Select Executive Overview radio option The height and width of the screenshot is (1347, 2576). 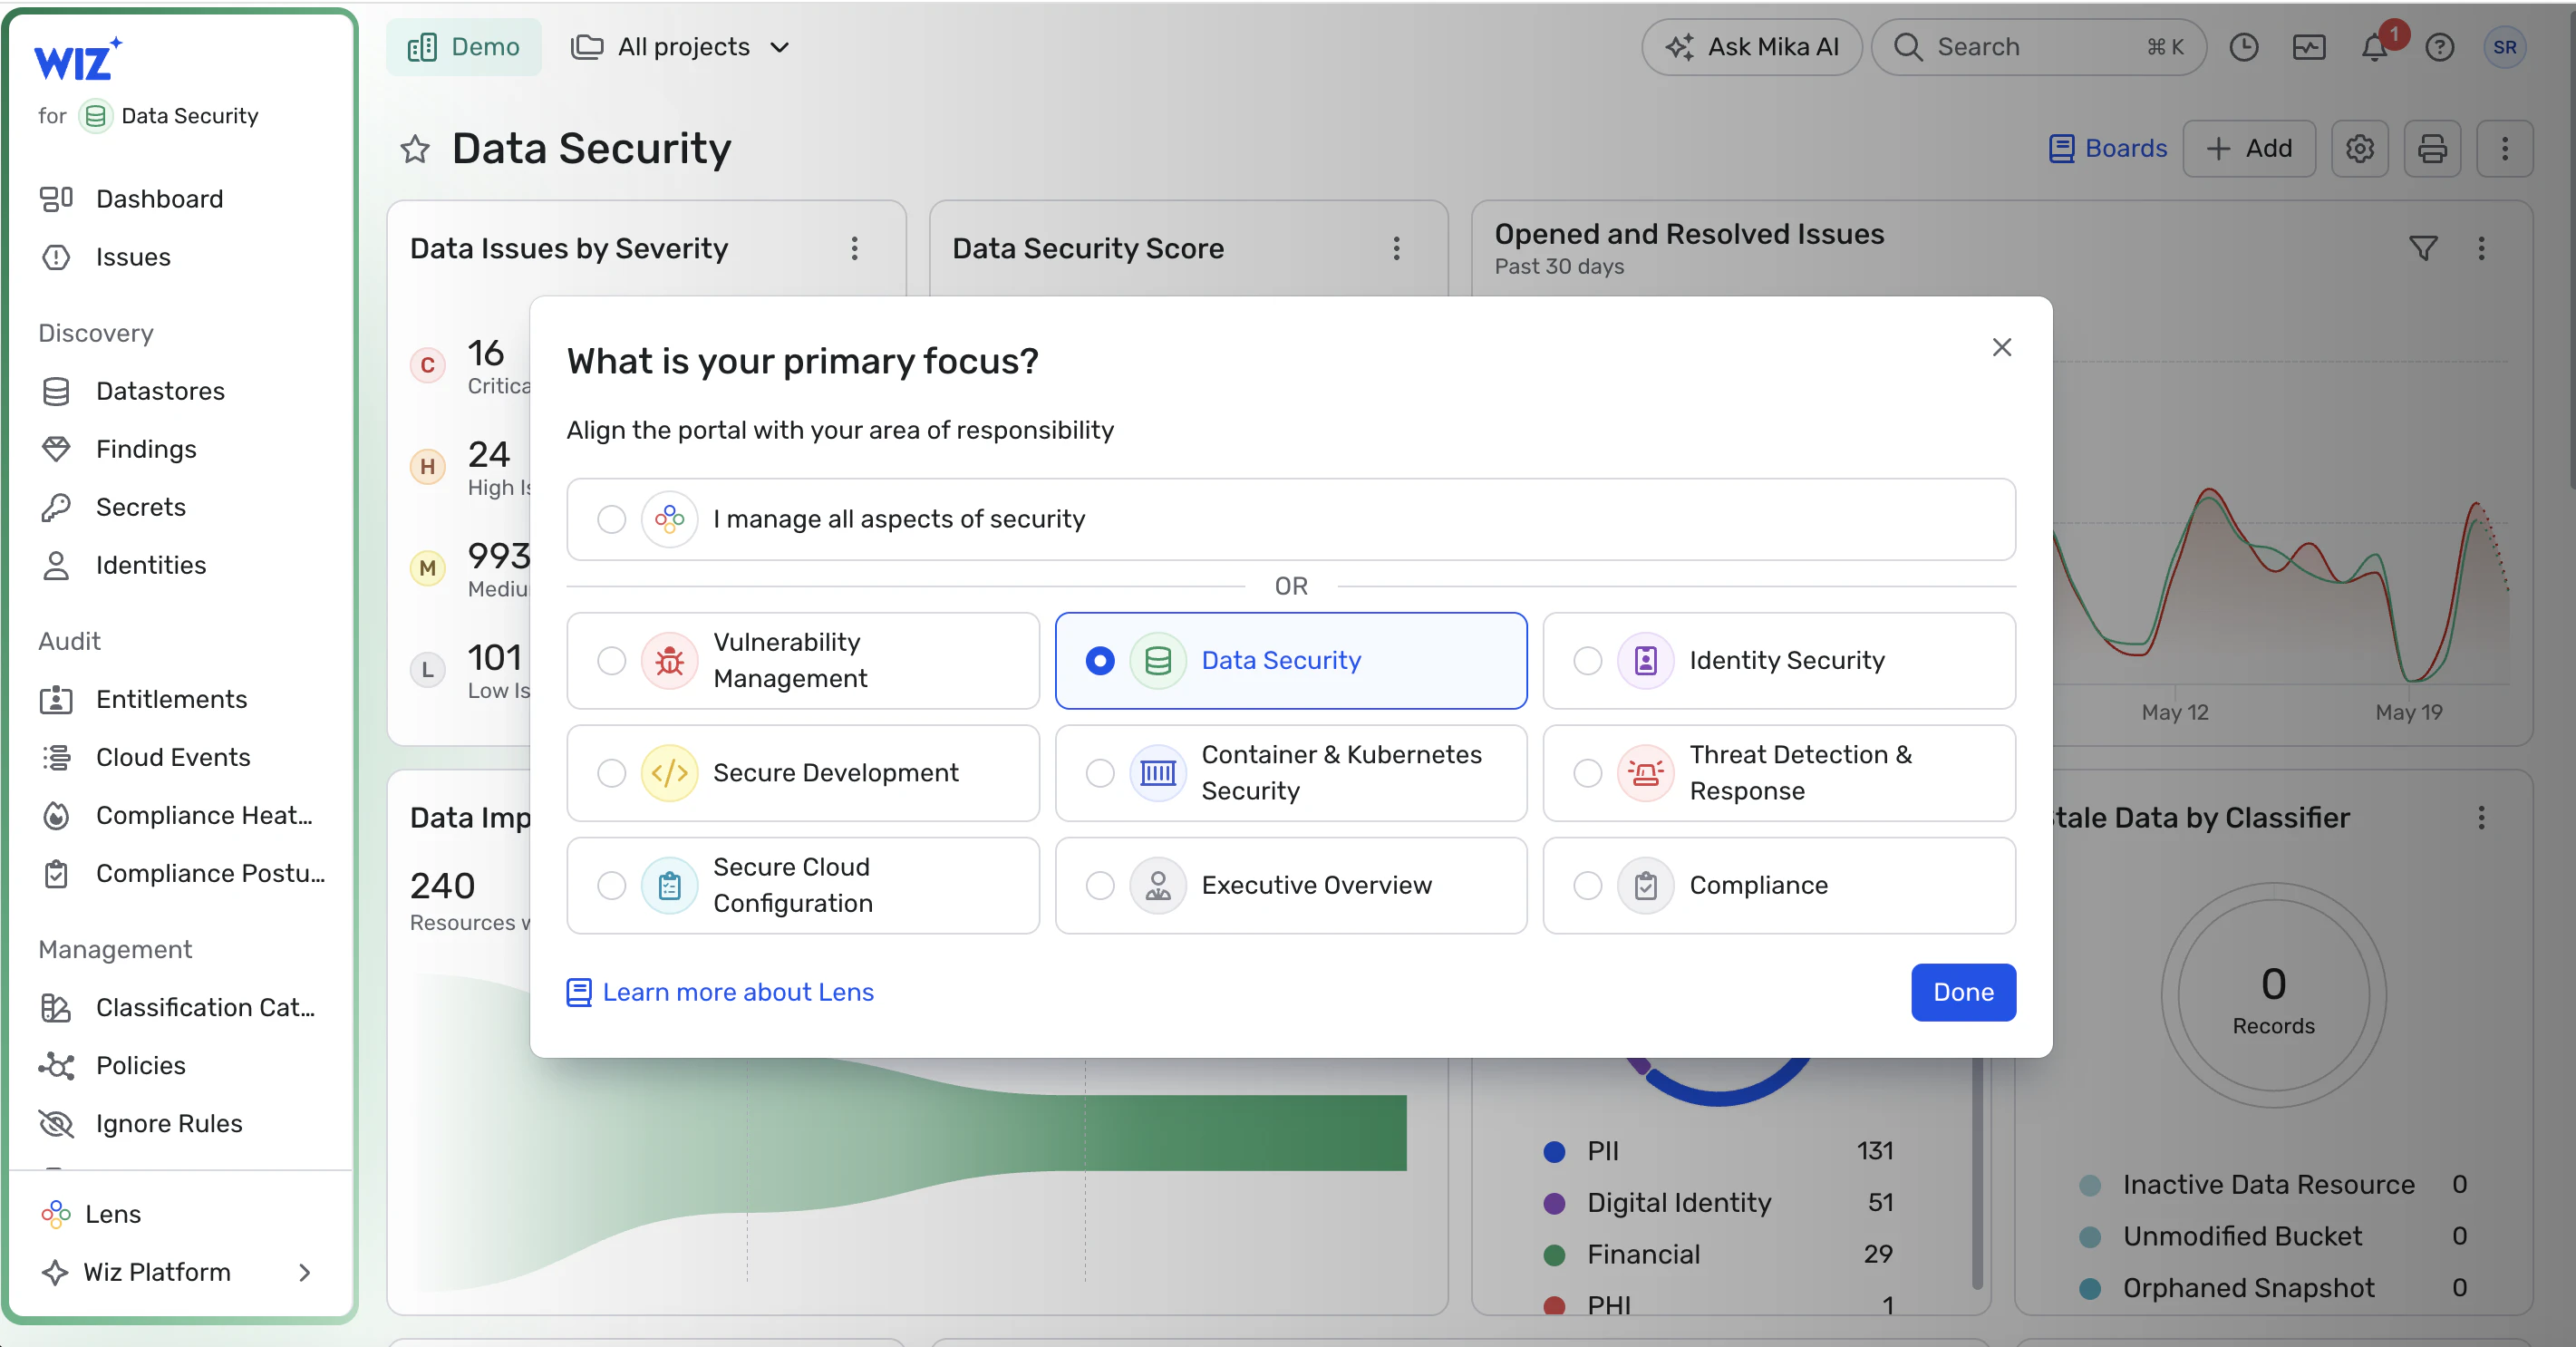[1291, 885]
